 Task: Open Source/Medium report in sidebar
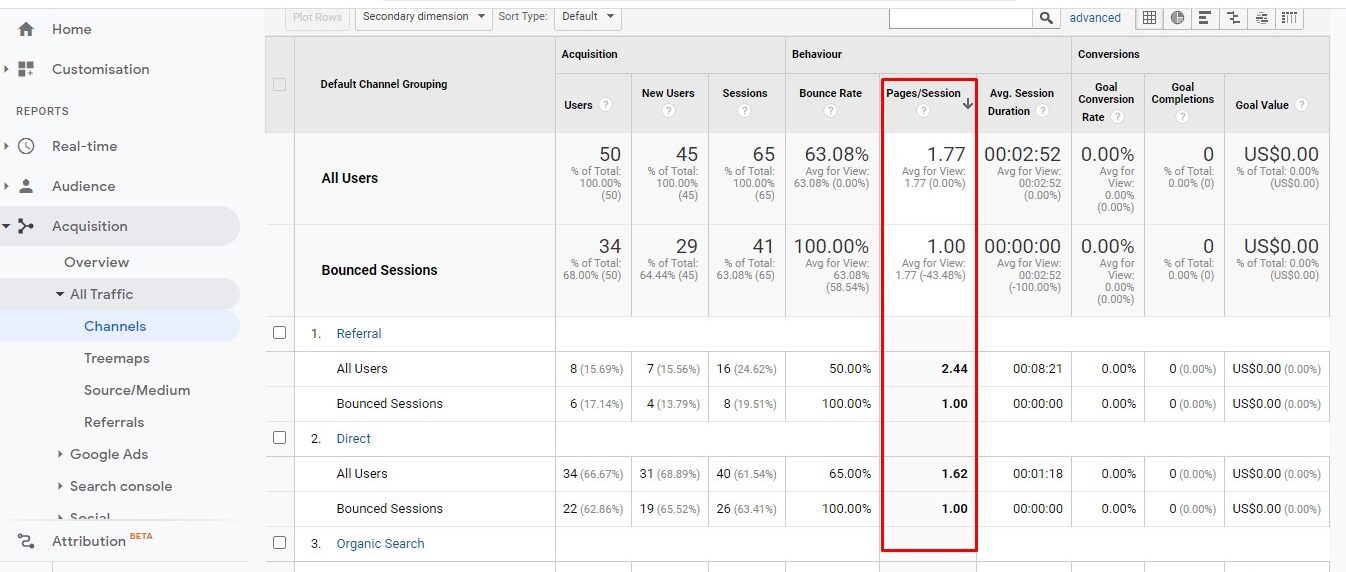tap(137, 390)
